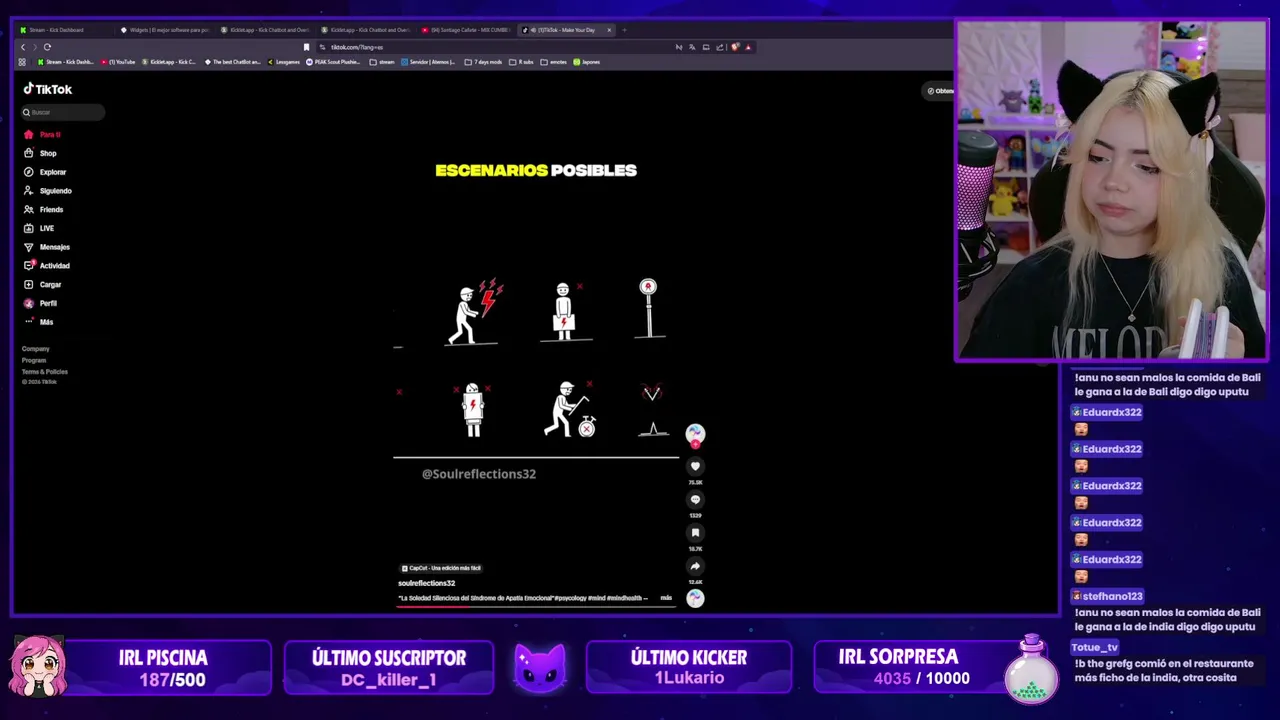Open Cargar upload page
The width and height of the screenshot is (1280, 720).
pos(43,285)
